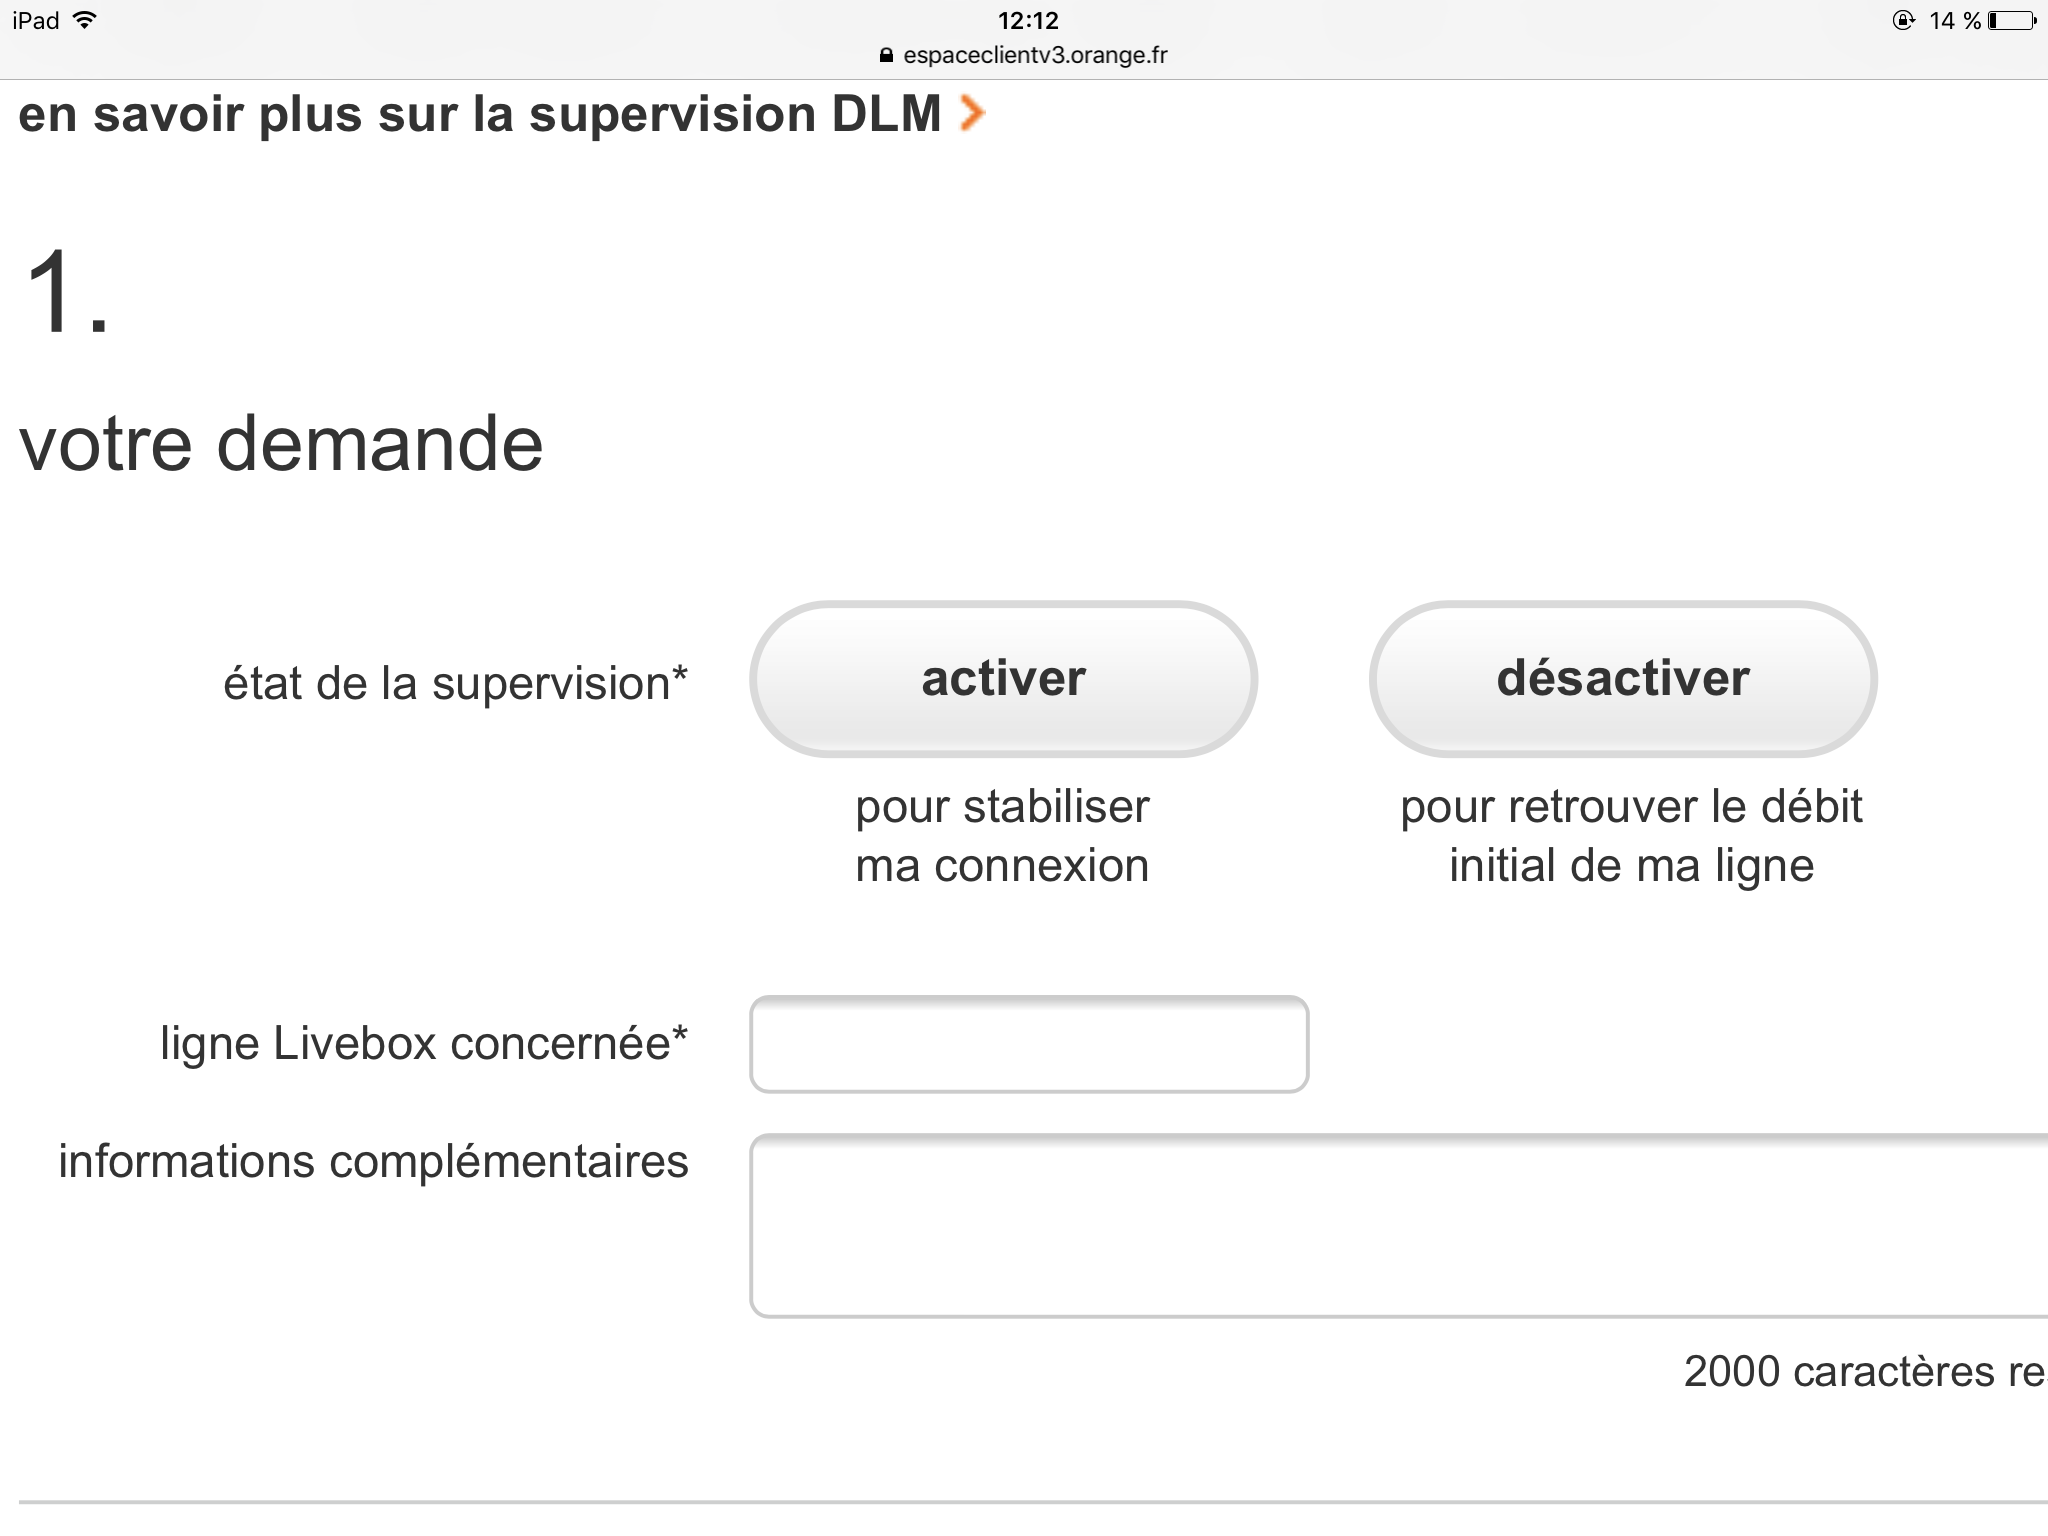Image resolution: width=2048 pixels, height=1536 pixels.
Task: Click the "informations complémentaires" label
Action: point(373,1162)
